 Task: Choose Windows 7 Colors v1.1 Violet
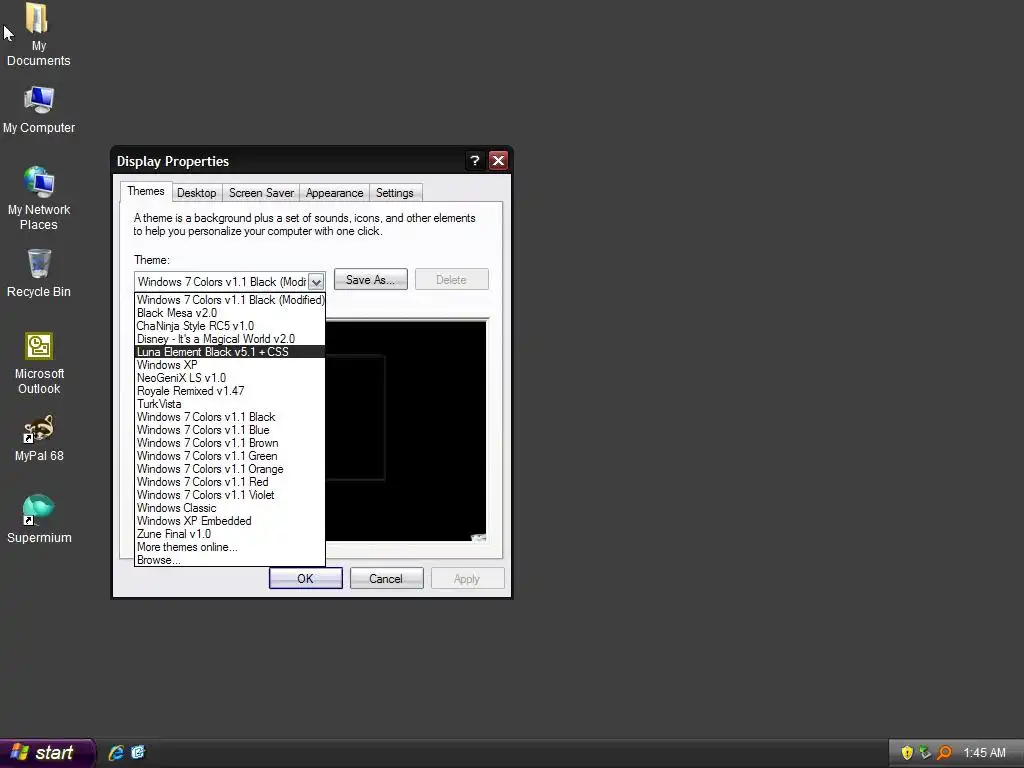[230, 495]
